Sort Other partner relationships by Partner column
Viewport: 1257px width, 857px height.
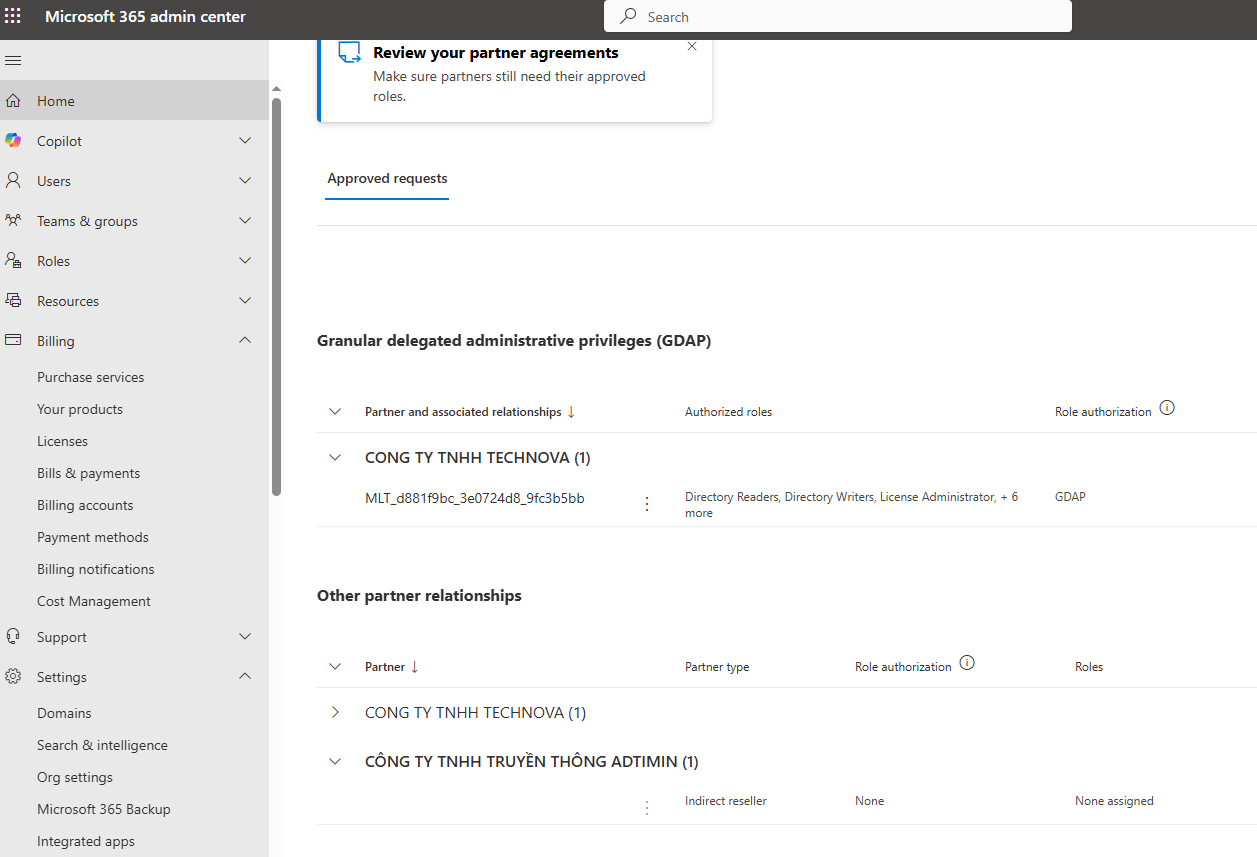(392, 667)
